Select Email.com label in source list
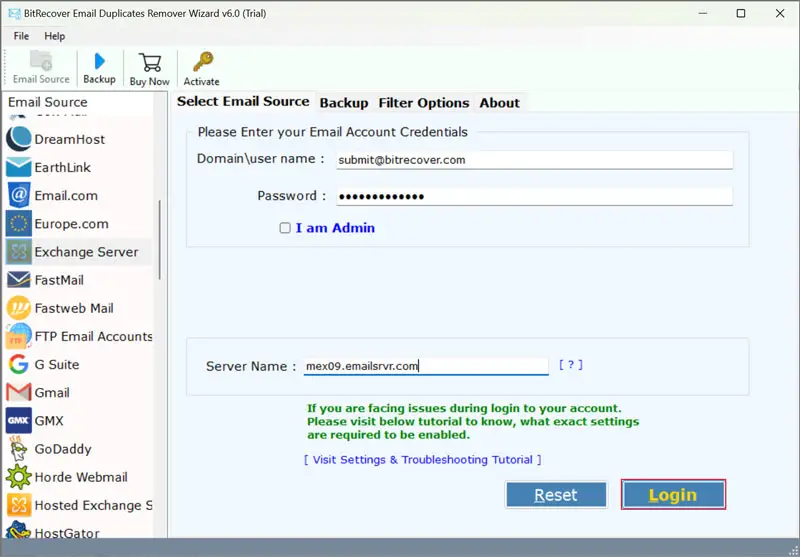 coord(66,195)
